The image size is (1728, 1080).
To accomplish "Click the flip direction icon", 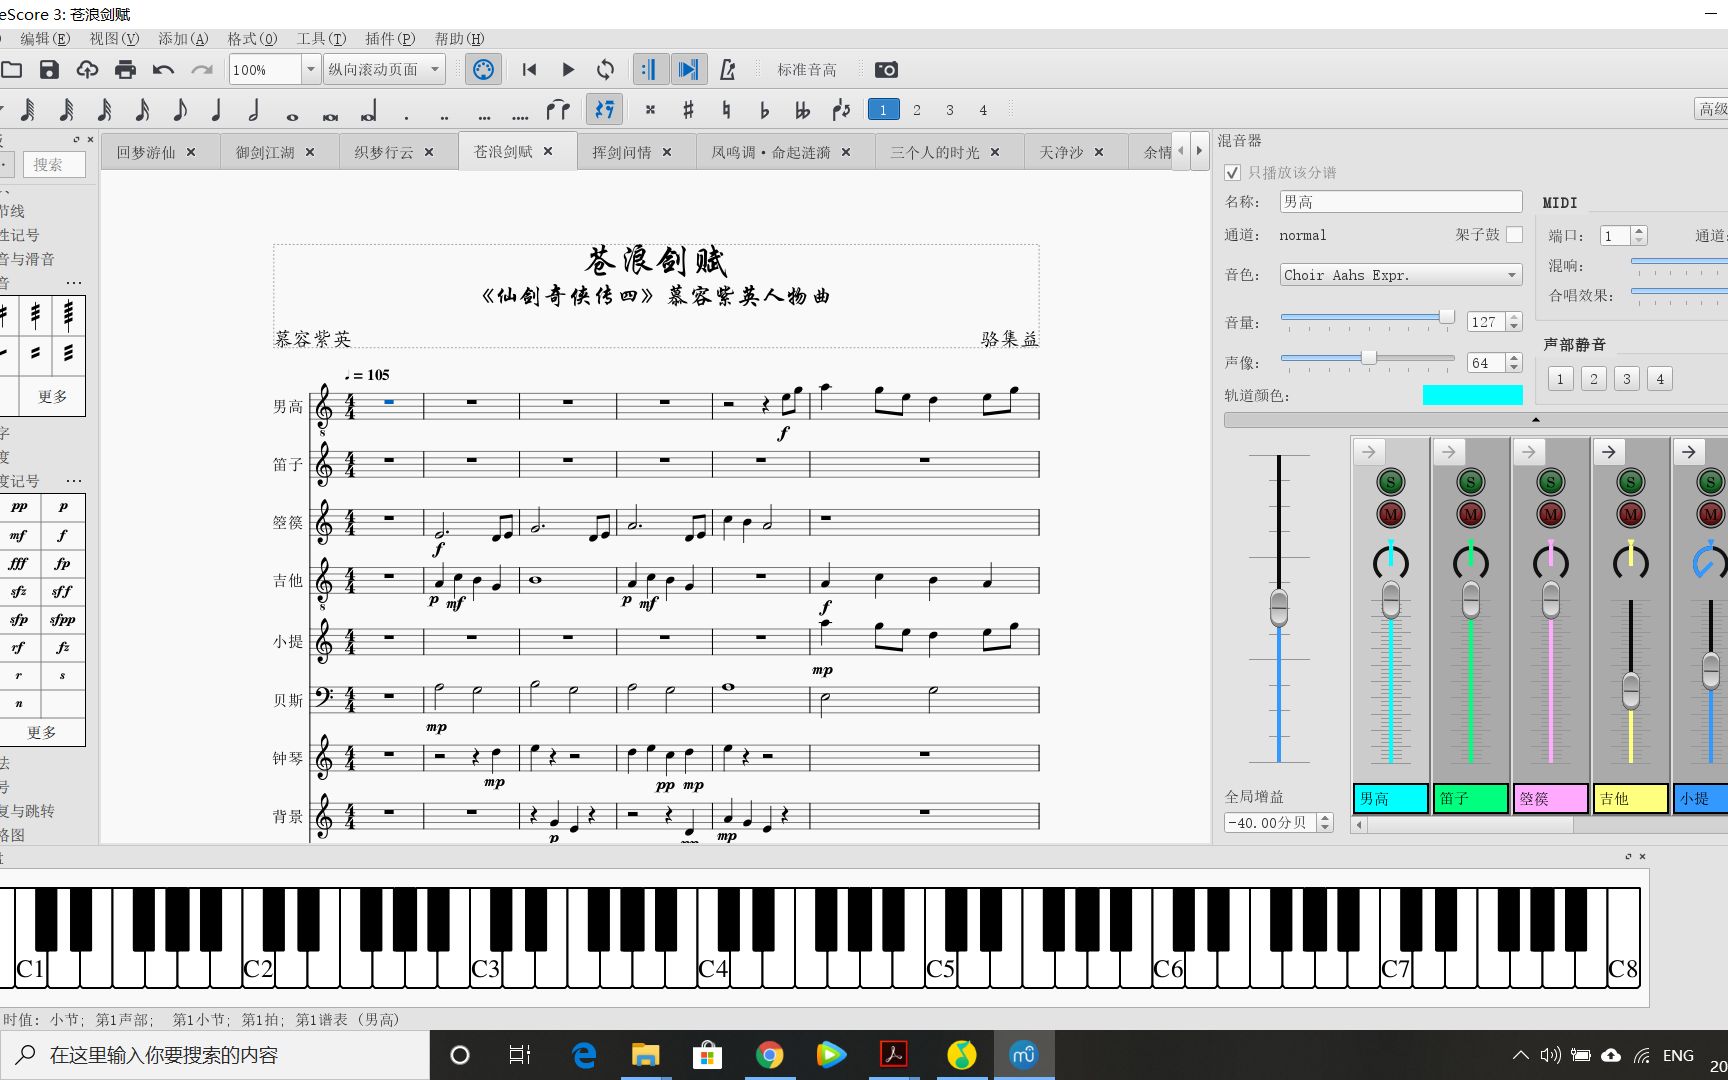I will tap(841, 109).
